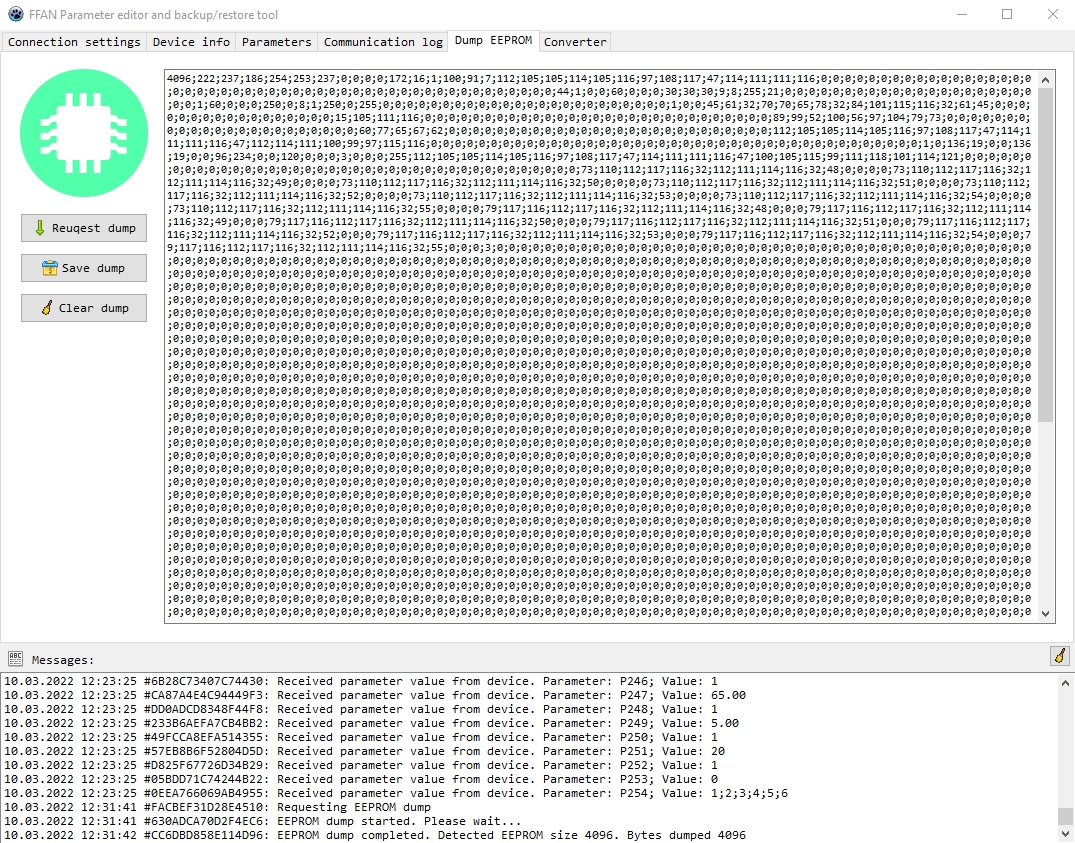Clear the current dump contents
This screenshot has width=1075, height=843.
(84, 308)
